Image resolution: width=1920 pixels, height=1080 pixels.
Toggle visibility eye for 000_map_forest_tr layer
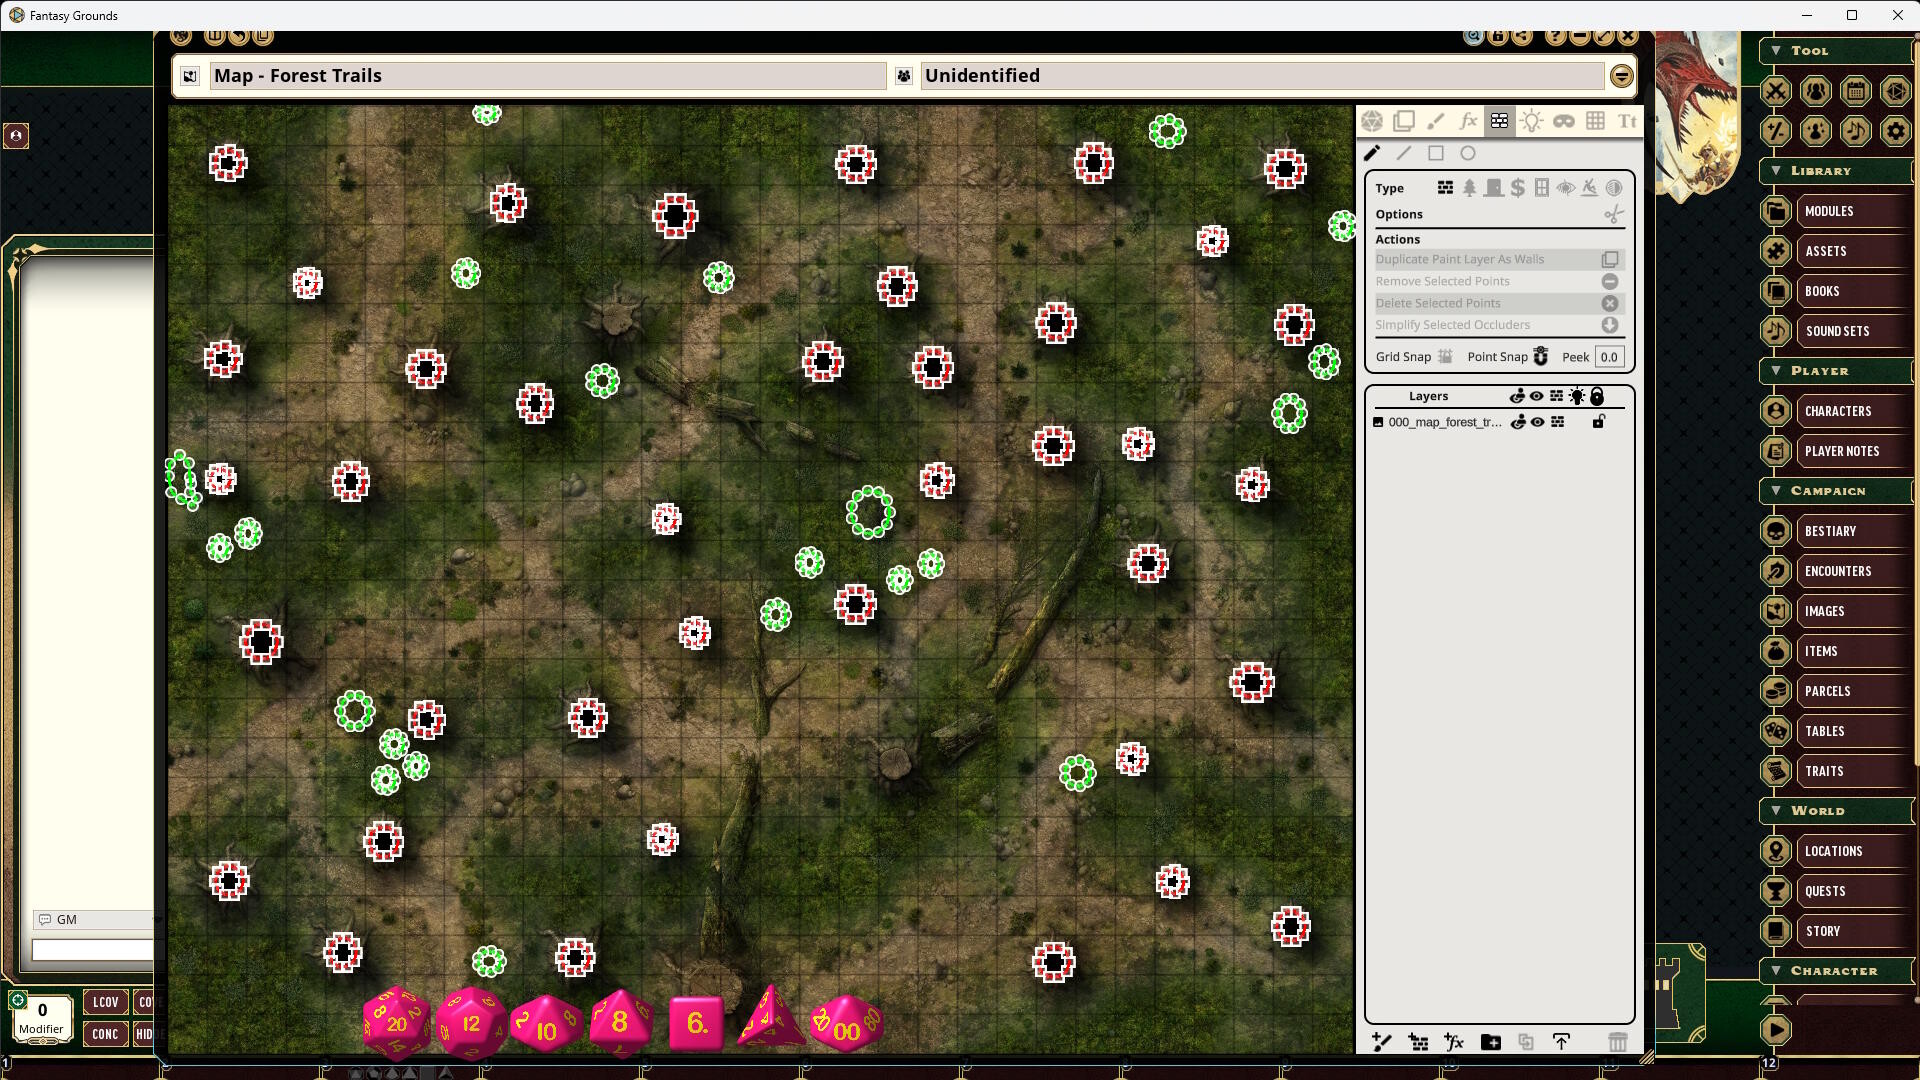click(x=1538, y=422)
